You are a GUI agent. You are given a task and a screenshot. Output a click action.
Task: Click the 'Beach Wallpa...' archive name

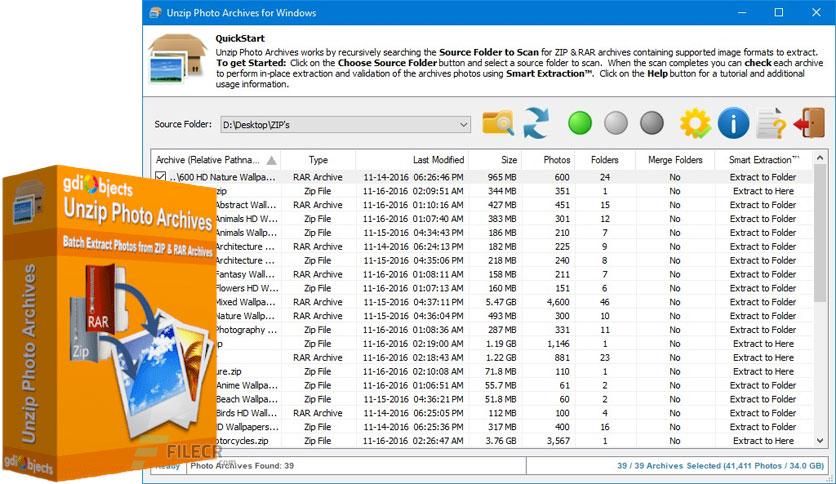pyautogui.click(x=247, y=399)
